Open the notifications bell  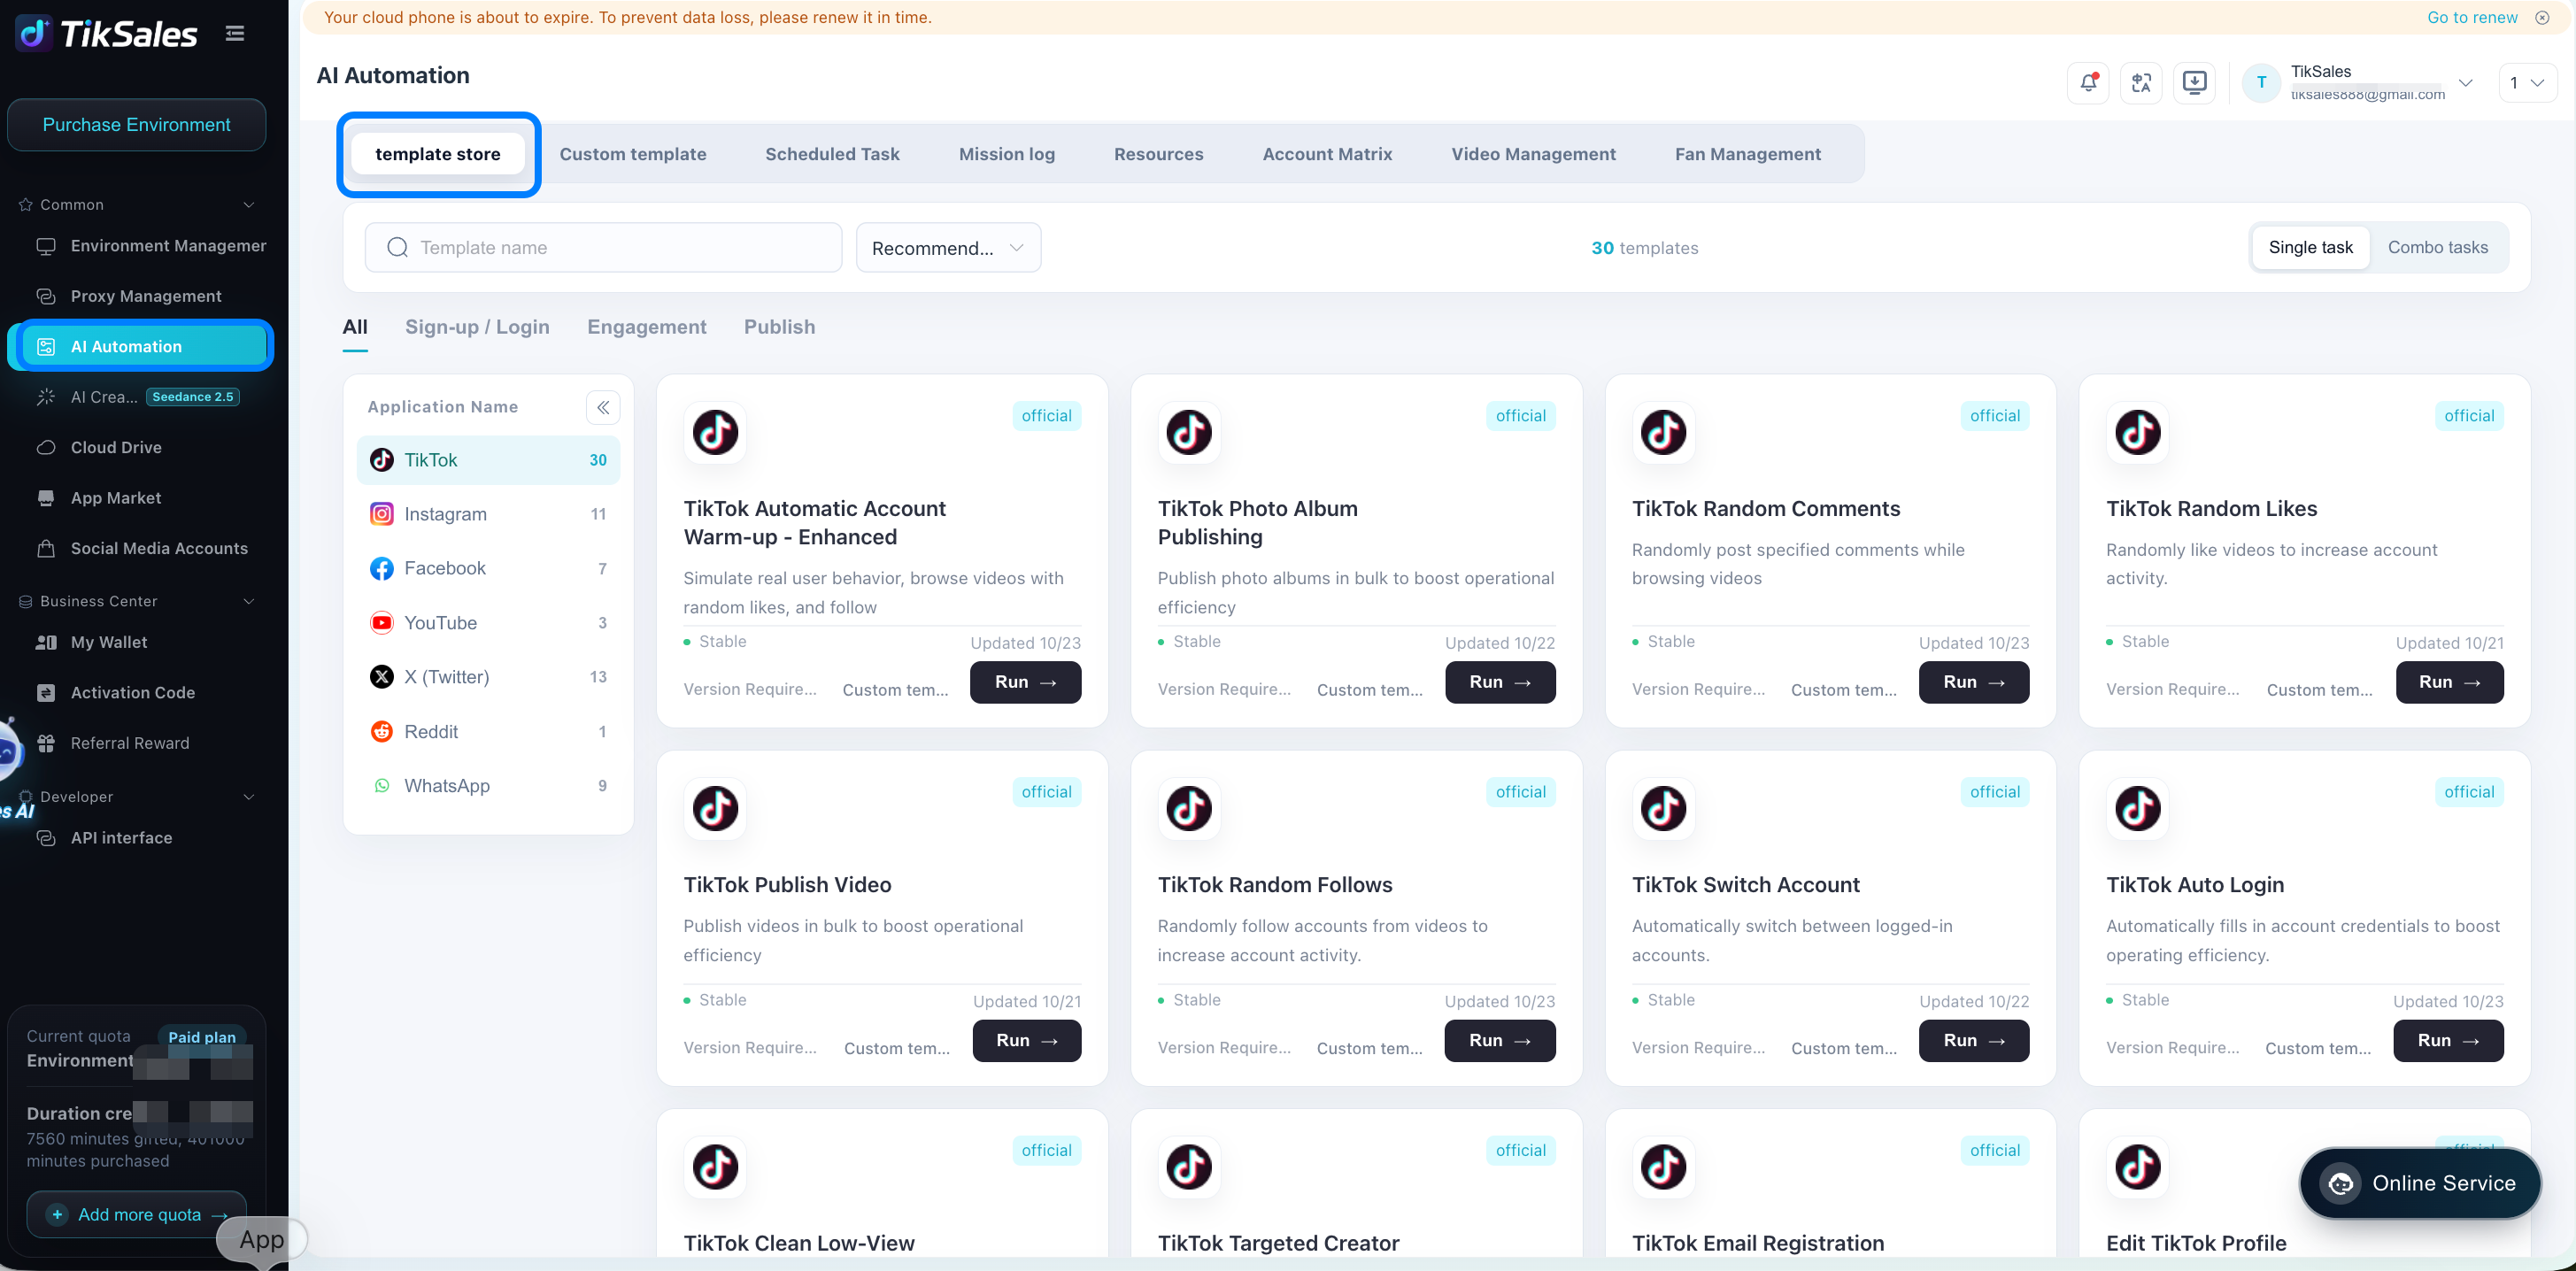pos(2088,83)
